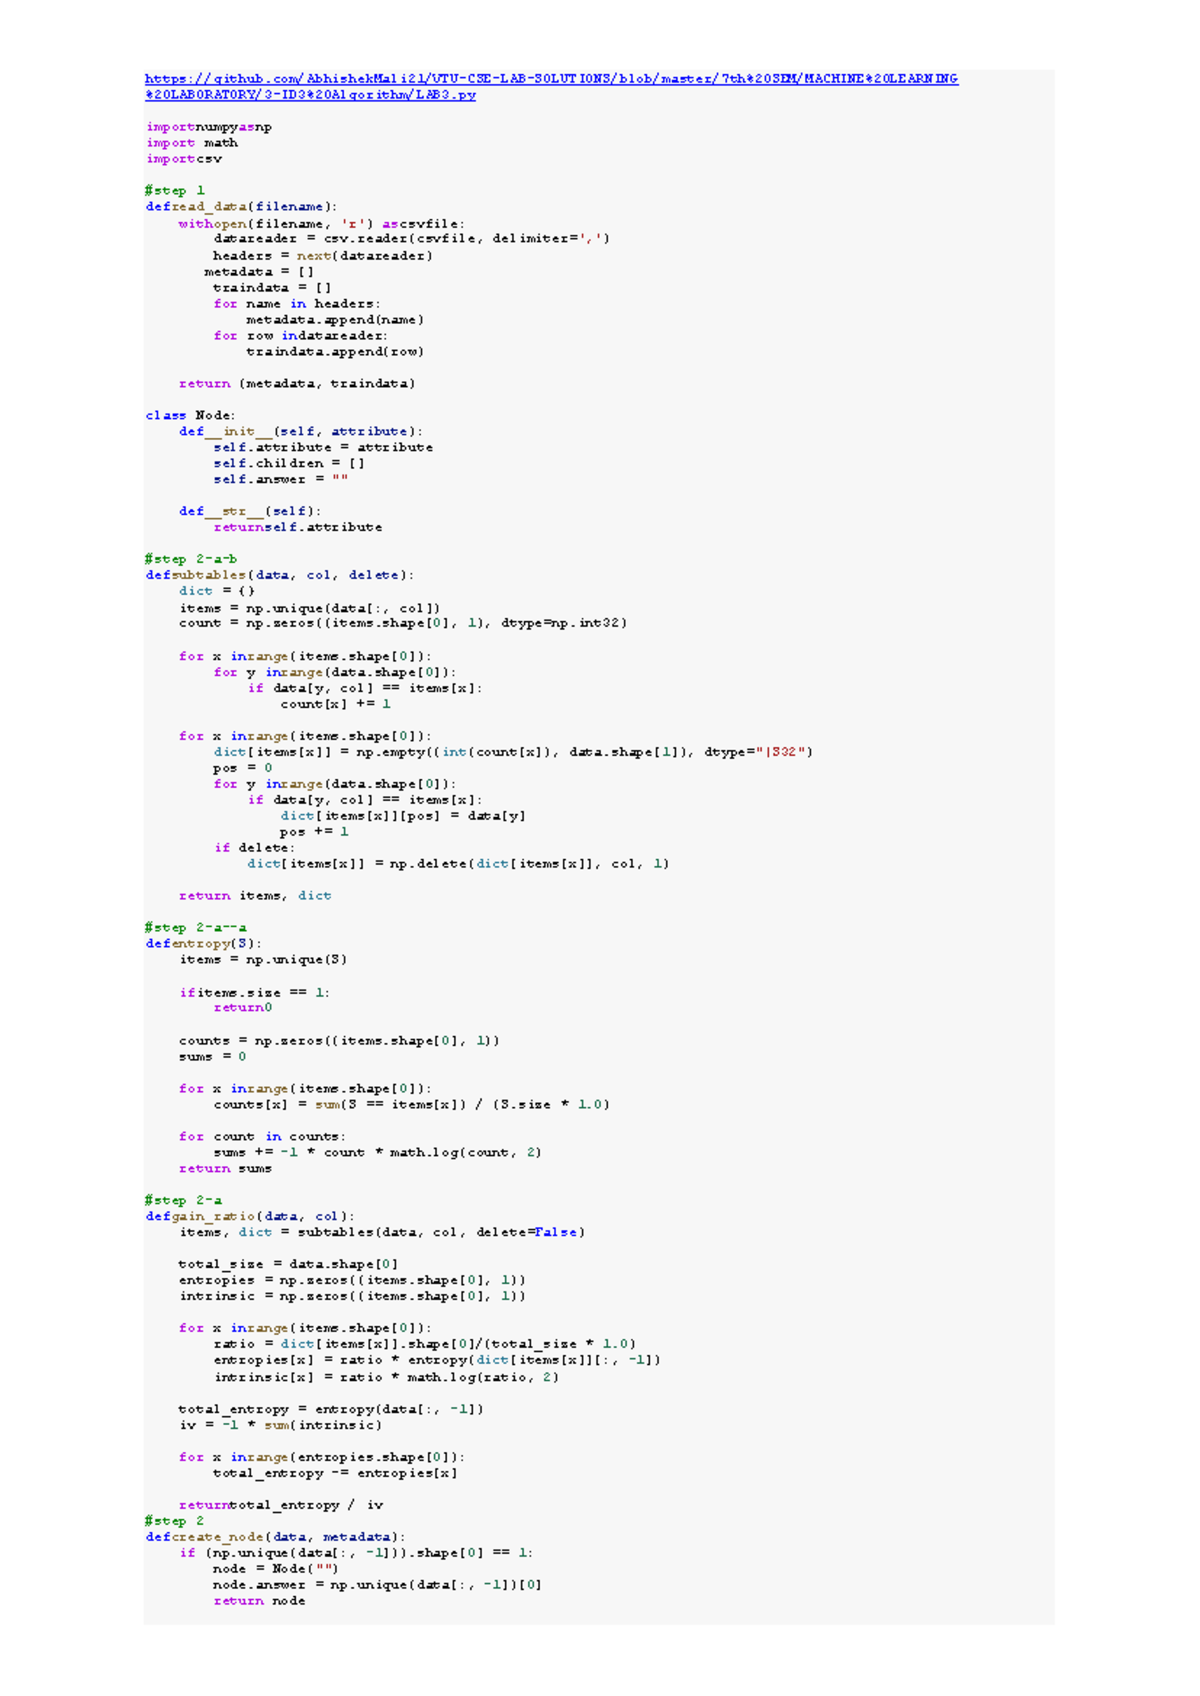This screenshot has width=1200, height=1696.
Task: Select the 'return (metadata, traindata)' statement
Action: (x=297, y=384)
